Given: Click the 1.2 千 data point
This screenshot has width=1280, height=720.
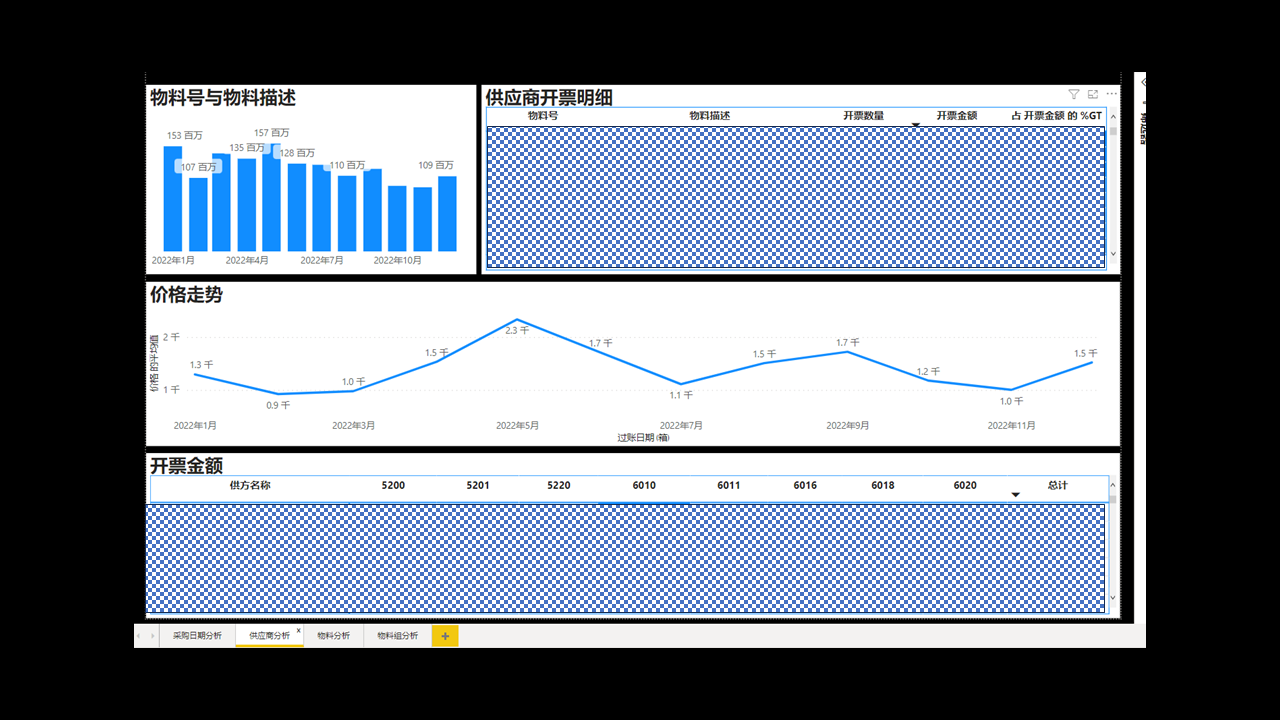Looking at the screenshot, I should [x=929, y=380].
